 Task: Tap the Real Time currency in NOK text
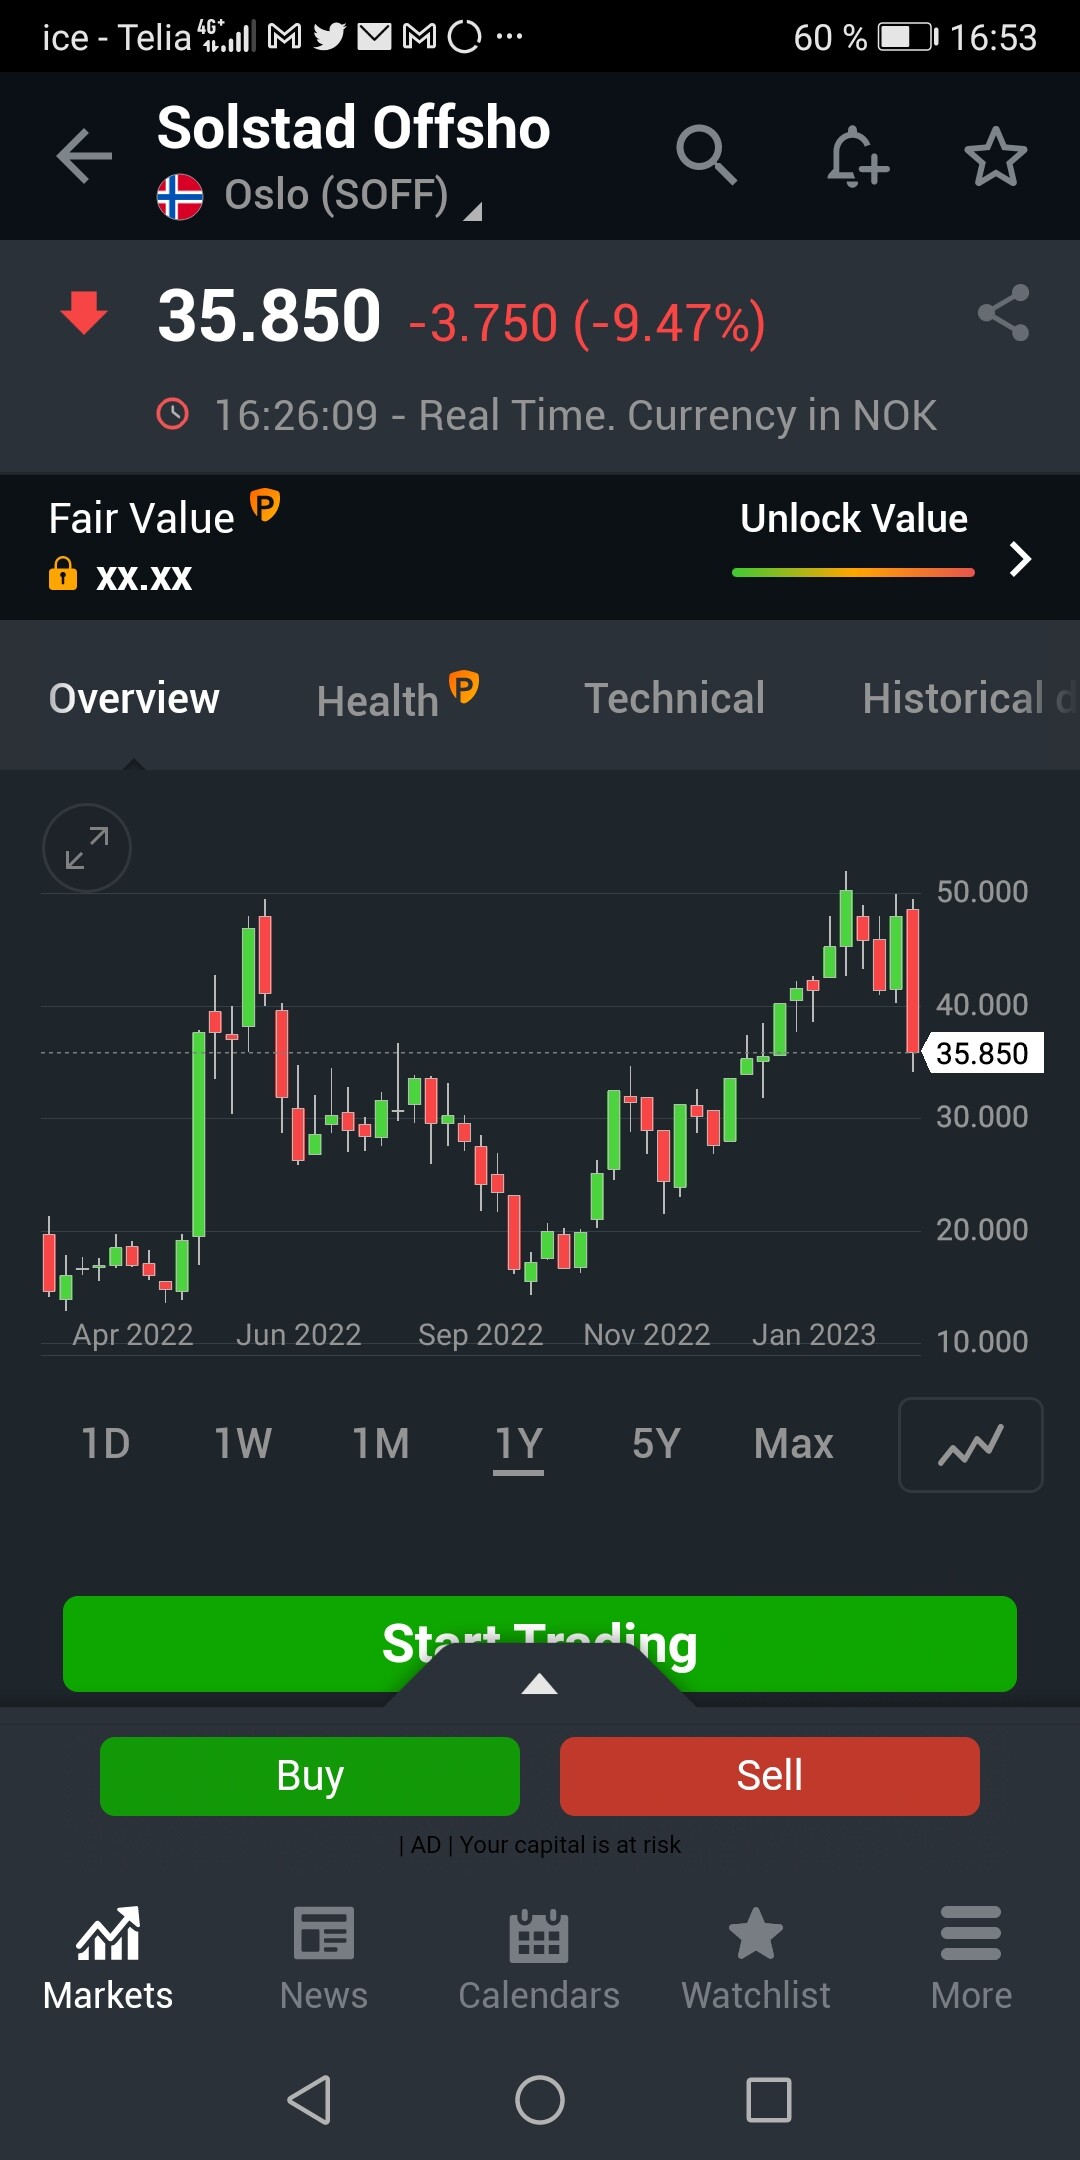point(576,415)
